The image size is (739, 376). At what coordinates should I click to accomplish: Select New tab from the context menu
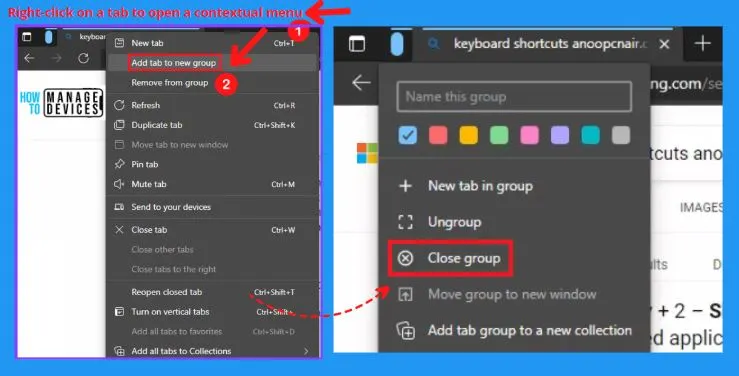tap(147, 43)
